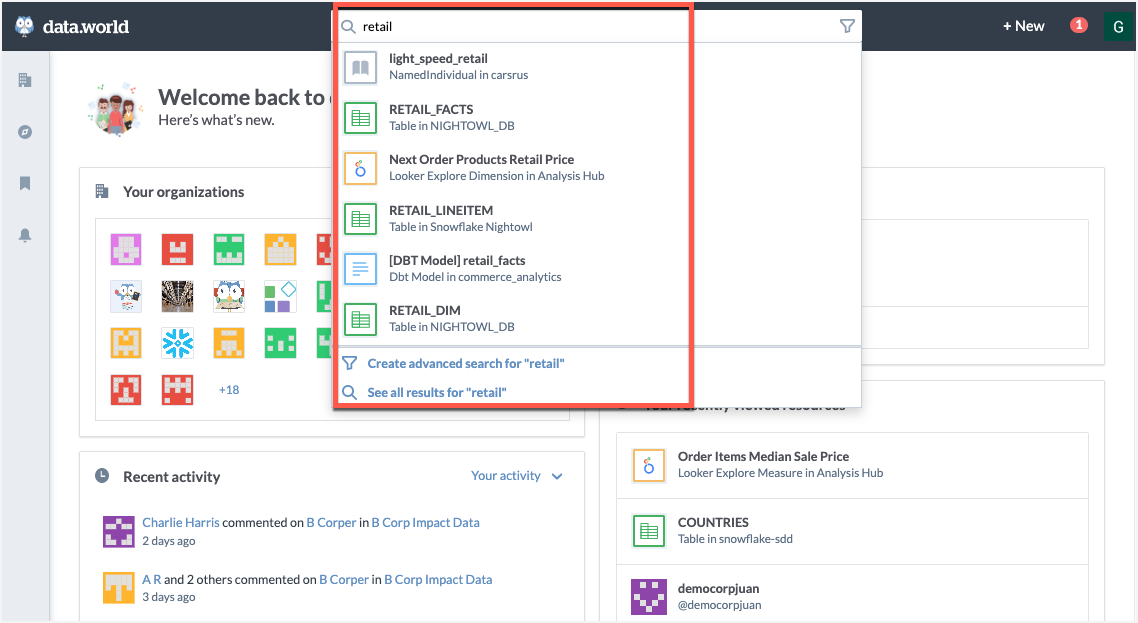
Task: Expand the Your activity dropdown
Action: coord(517,476)
